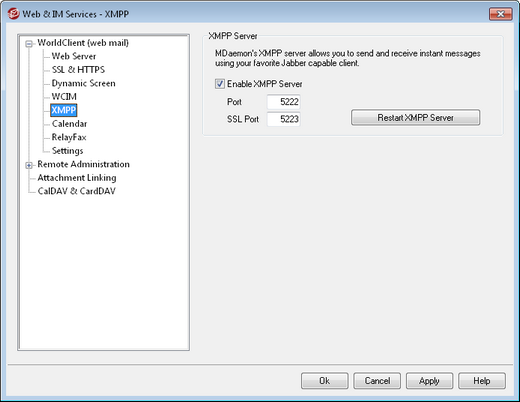Open Help for this dialog
Viewport: 520px width, 402px height.
coord(482,381)
